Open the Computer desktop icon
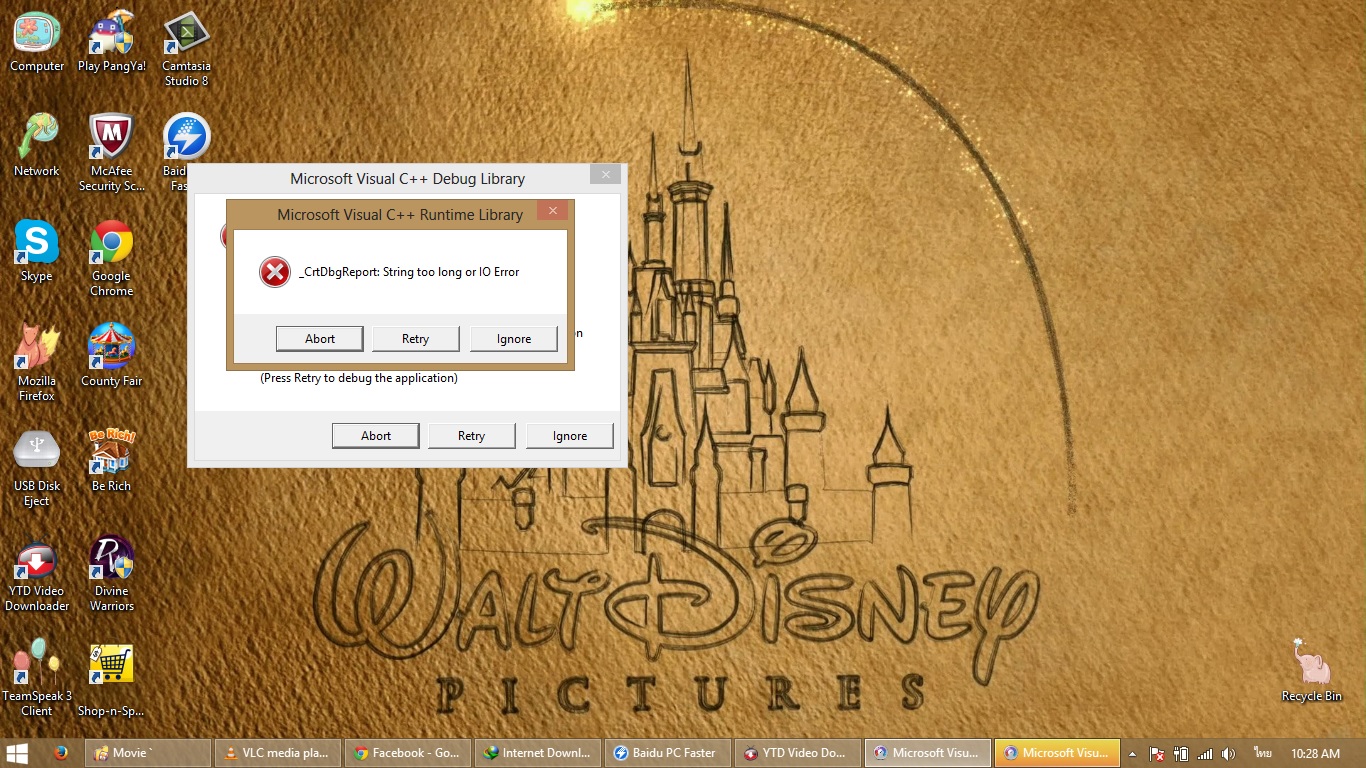 (x=37, y=42)
